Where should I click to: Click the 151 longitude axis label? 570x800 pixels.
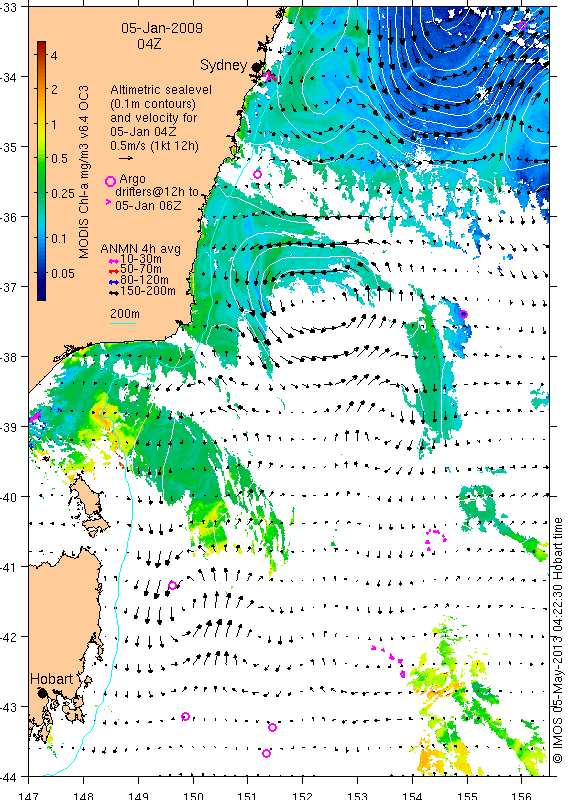coord(247,795)
